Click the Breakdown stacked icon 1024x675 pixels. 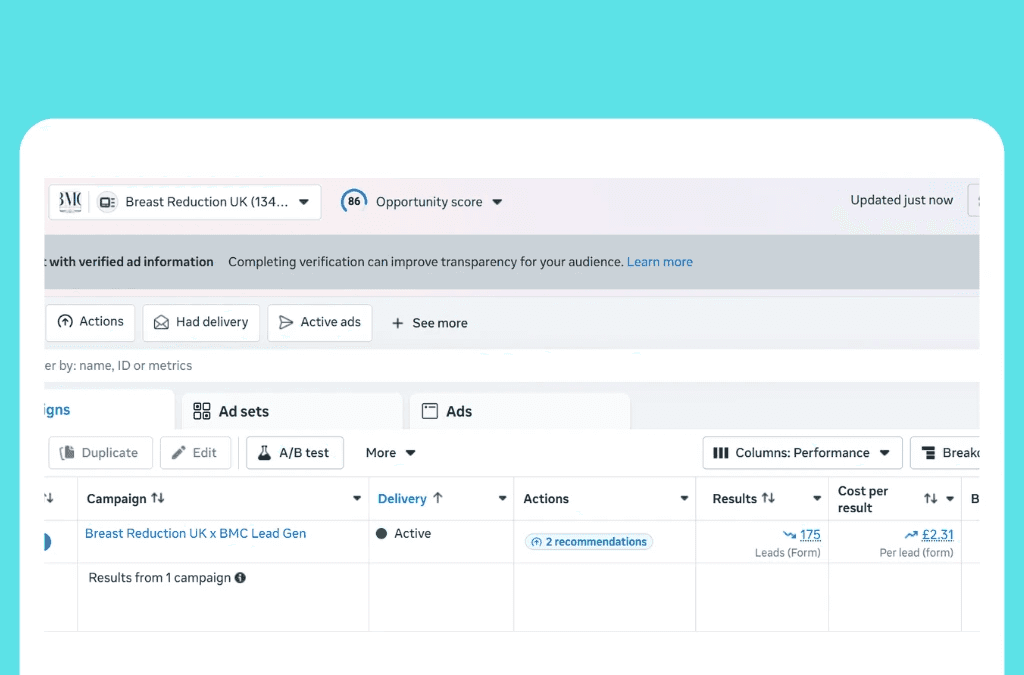928,453
